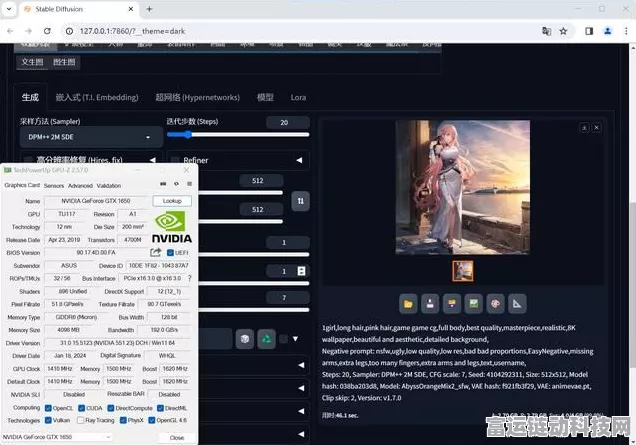
Task: Open the Validation tab in GPU-Z
Action: (109, 185)
